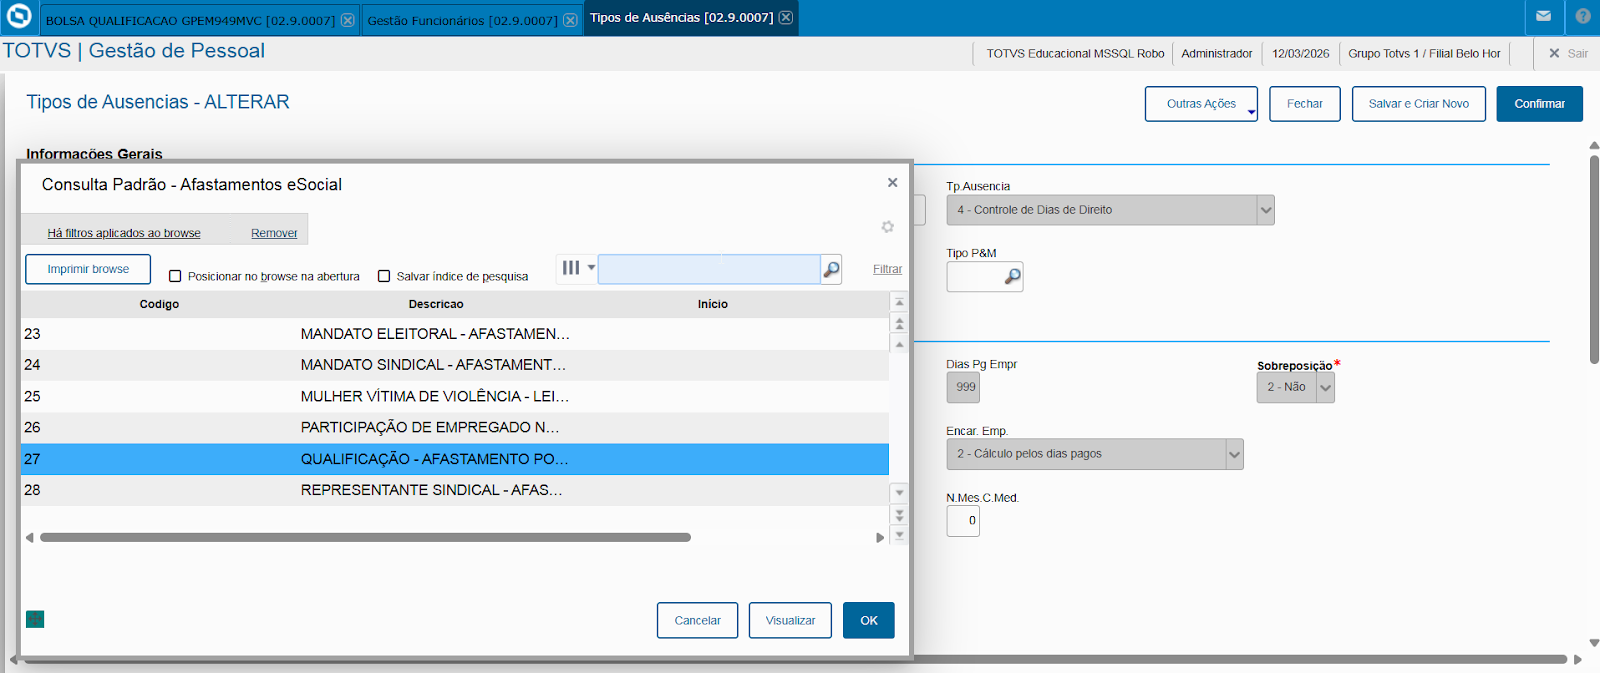Click the Administrador user label
Viewport: 1600px width, 673px height.
(x=1217, y=54)
